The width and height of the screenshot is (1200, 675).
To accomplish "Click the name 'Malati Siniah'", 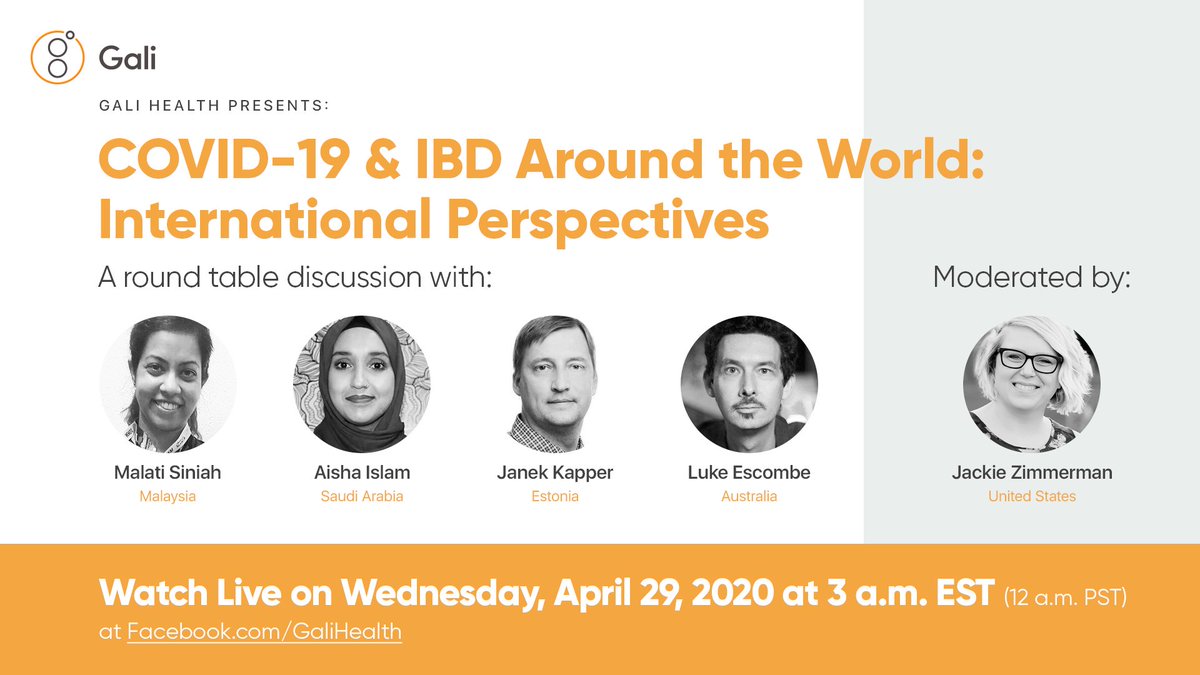I will pyautogui.click(x=168, y=473).
